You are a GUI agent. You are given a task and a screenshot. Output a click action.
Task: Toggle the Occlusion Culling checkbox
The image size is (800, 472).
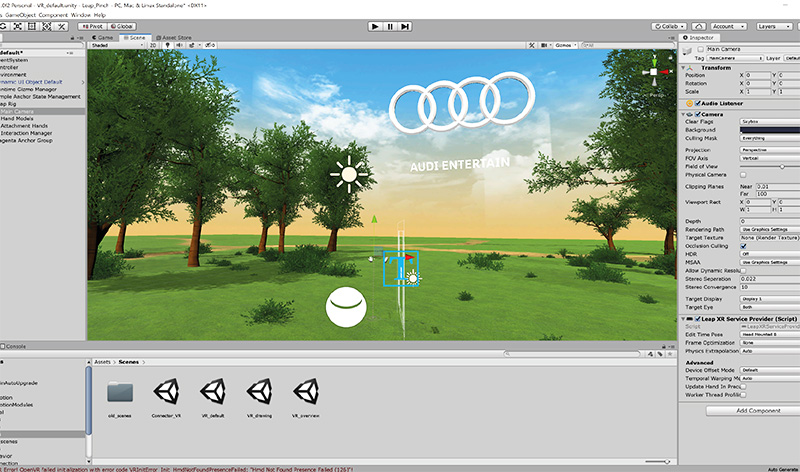tap(743, 246)
